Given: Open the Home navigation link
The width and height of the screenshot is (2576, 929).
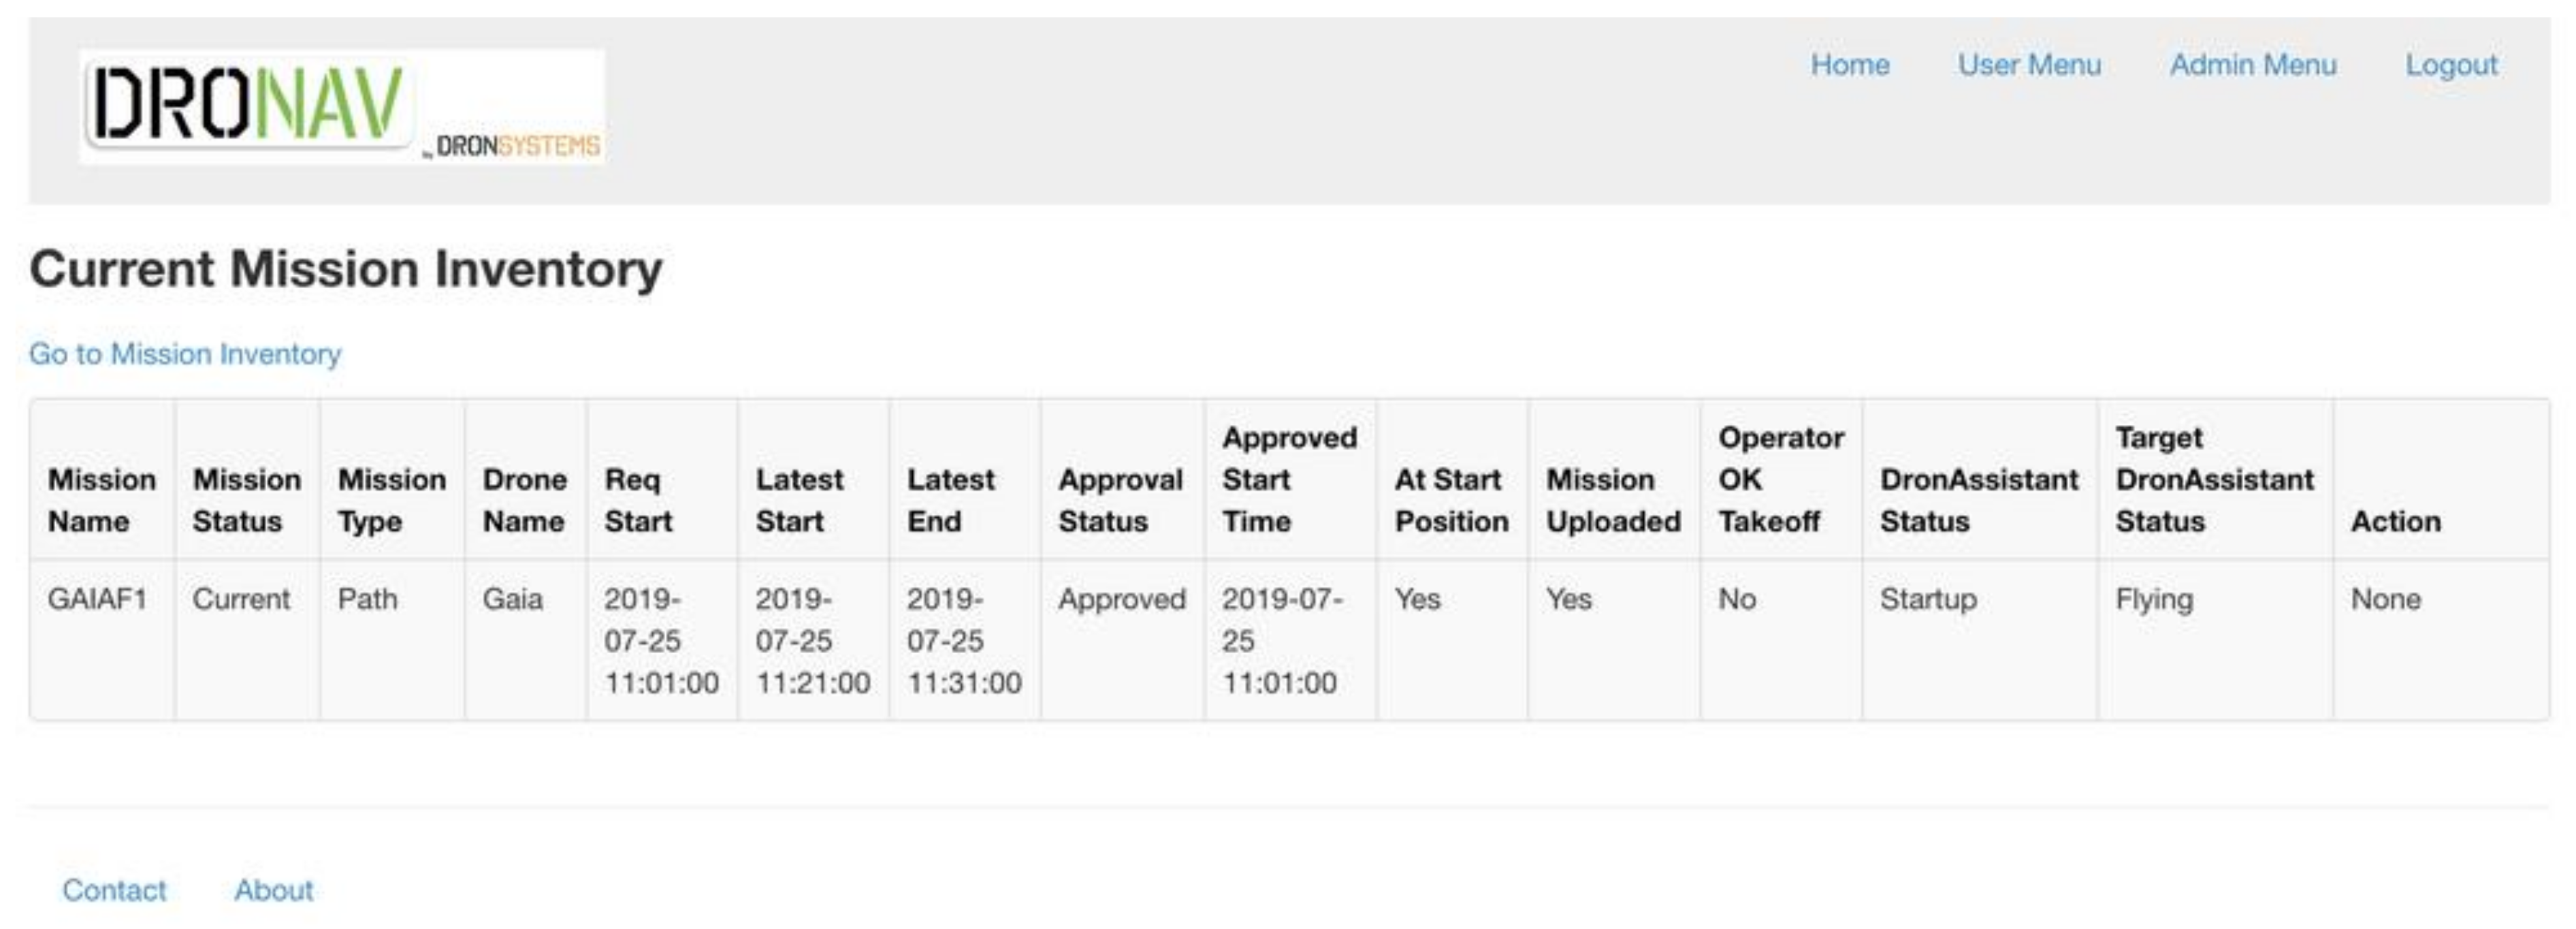Looking at the screenshot, I should pos(1849,65).
